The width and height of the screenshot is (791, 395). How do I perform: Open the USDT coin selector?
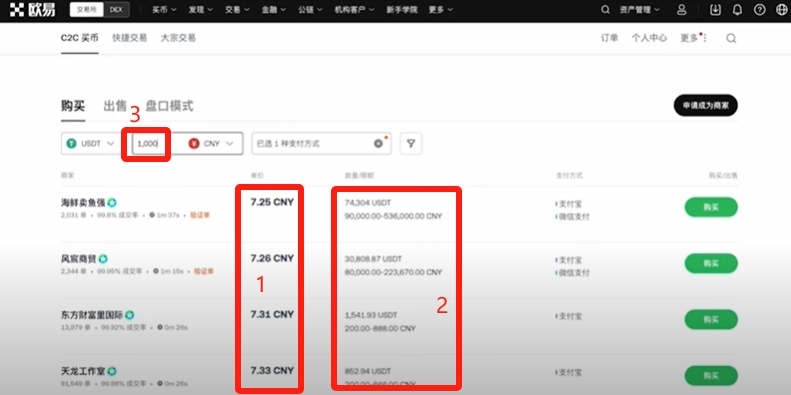tap(91, 144)
